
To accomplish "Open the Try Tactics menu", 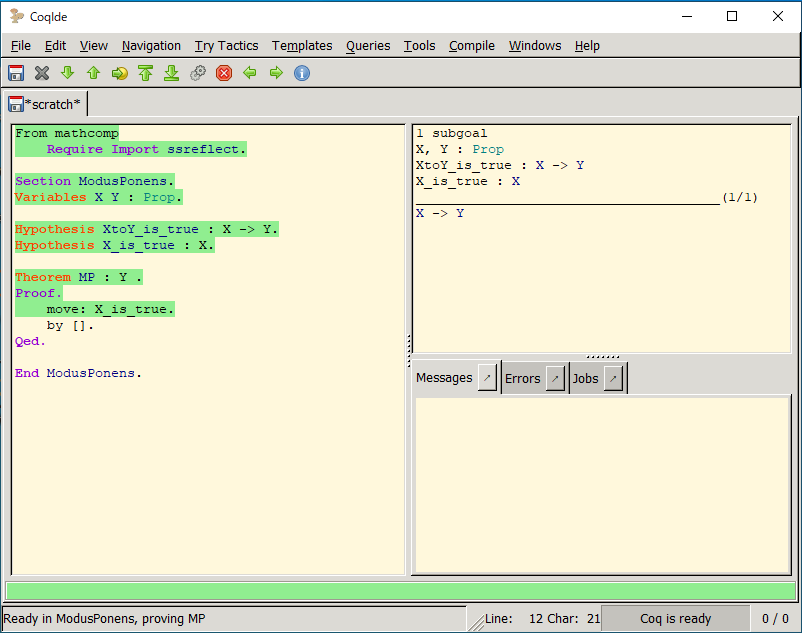I will pyautogui.click(x=226, y=45).
